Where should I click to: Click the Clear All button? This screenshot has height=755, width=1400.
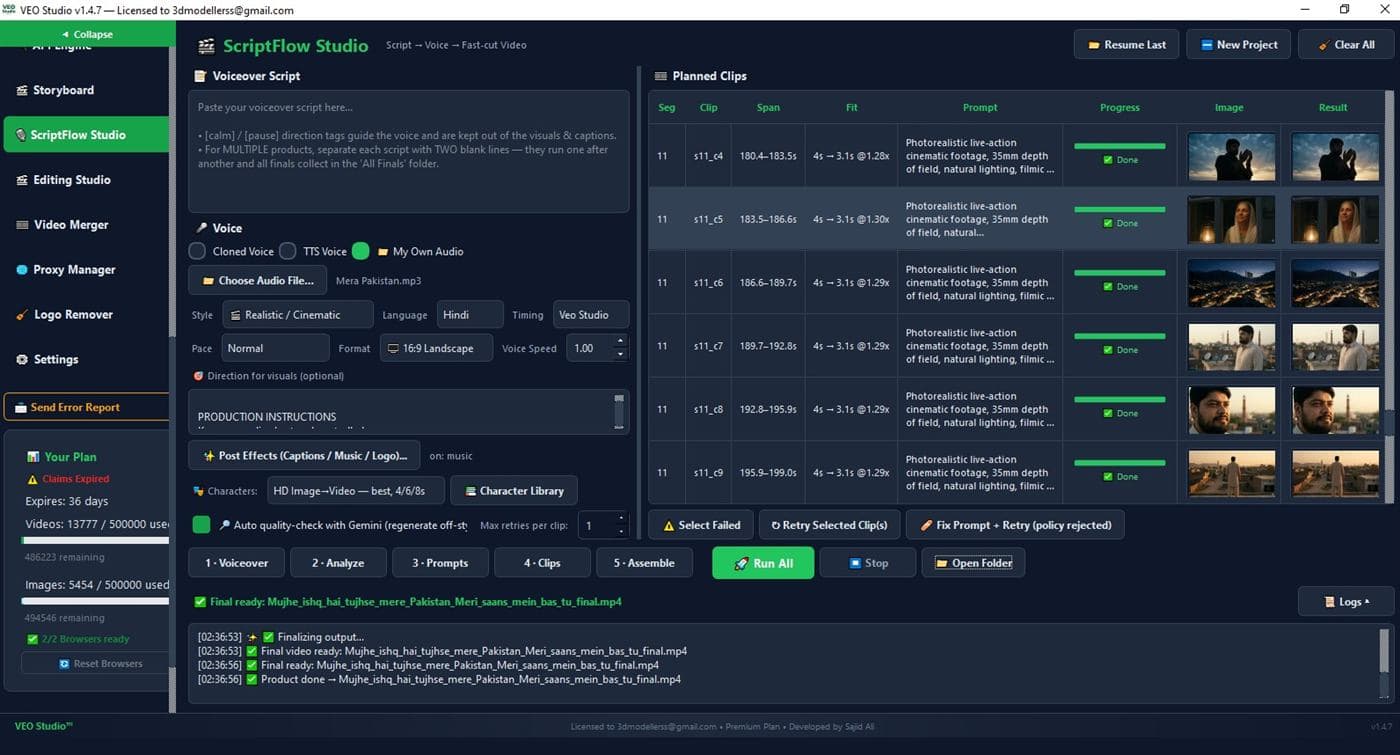(1345, 45)
